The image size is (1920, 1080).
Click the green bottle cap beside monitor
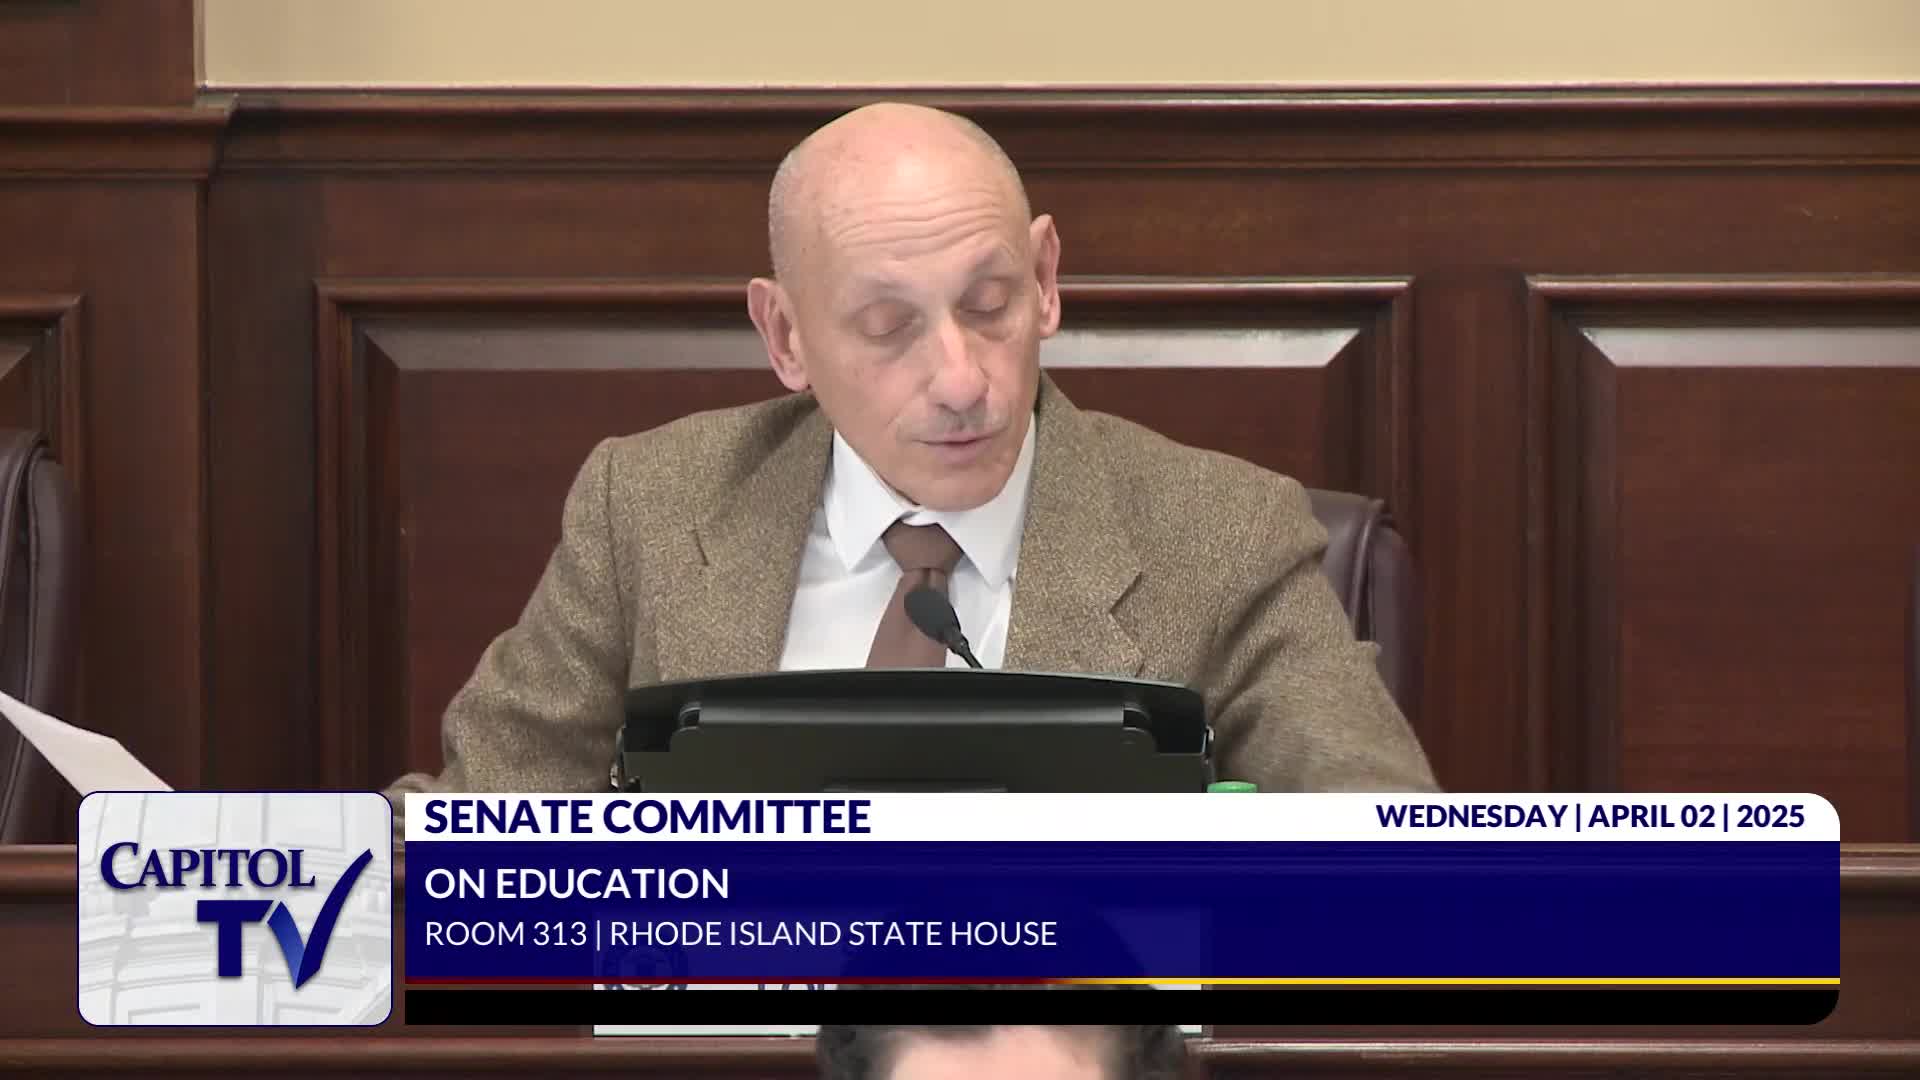1230,786
